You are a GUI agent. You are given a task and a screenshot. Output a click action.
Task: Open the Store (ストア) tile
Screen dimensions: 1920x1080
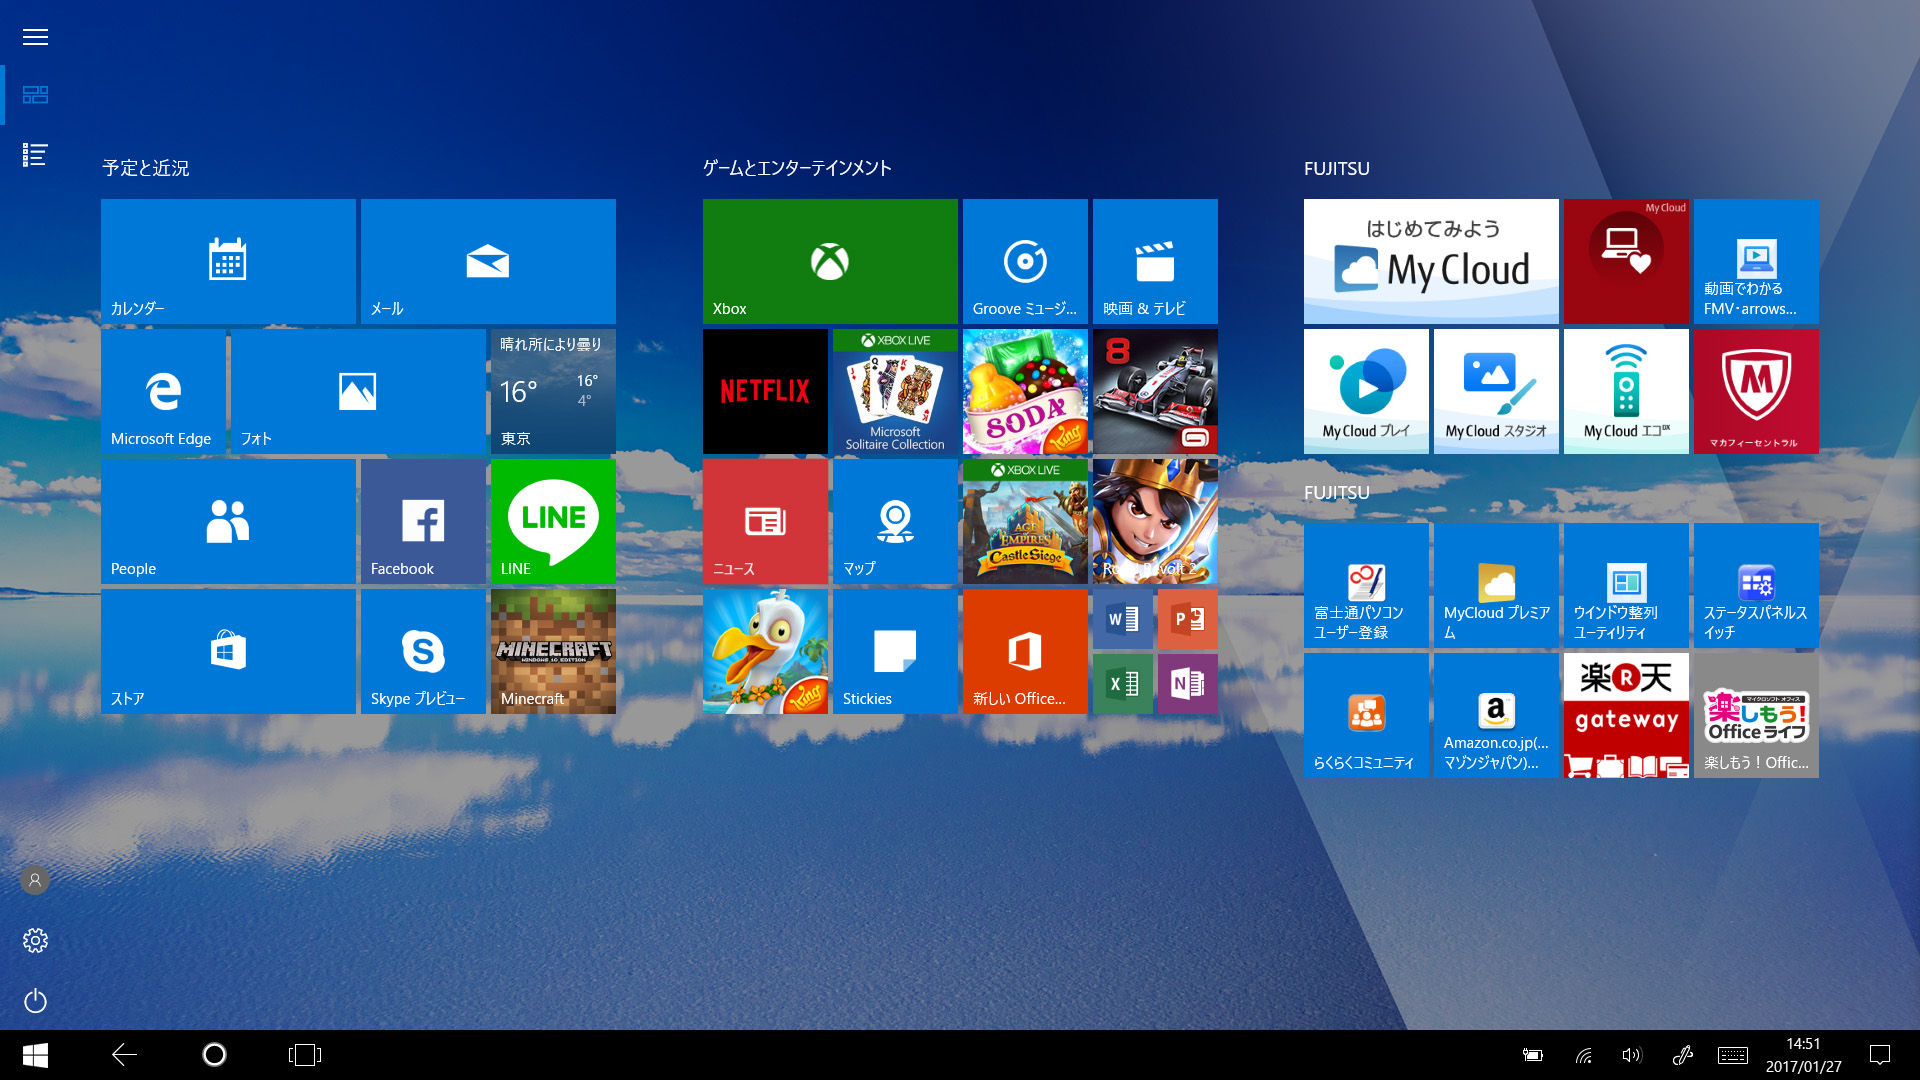pyautogui.click(x=228, y=651)
